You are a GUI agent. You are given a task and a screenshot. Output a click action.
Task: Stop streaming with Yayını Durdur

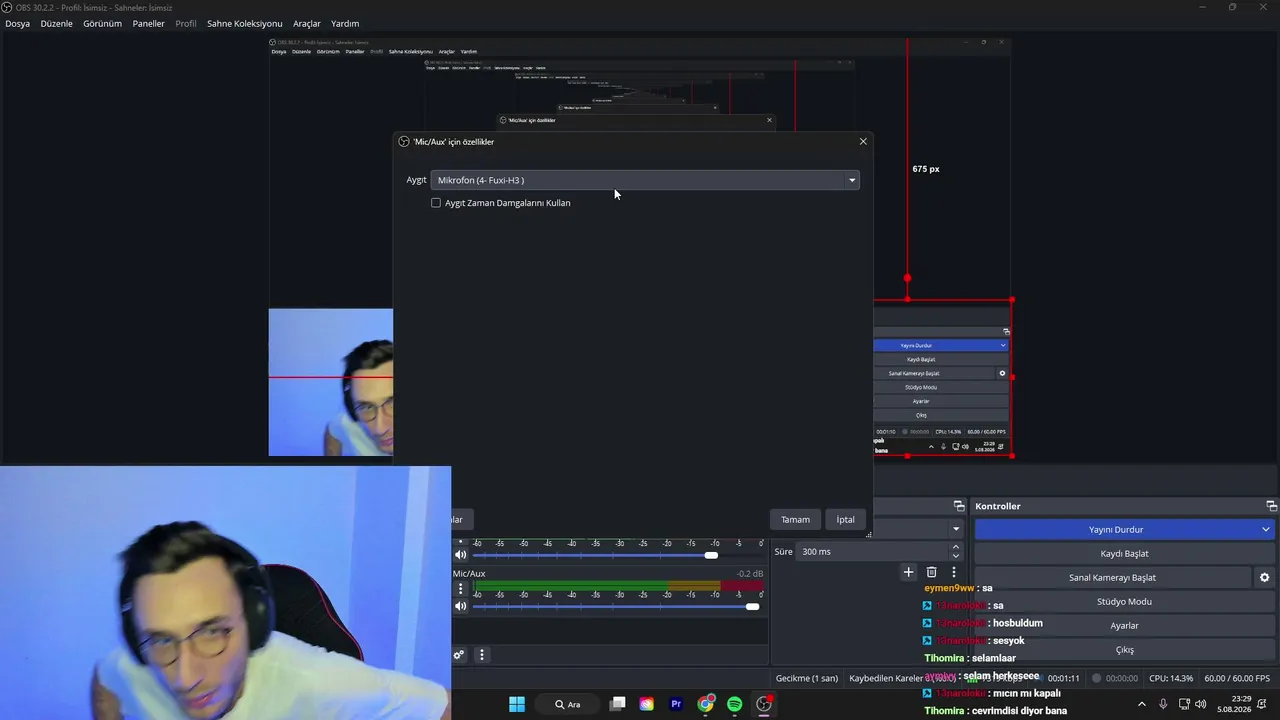point(1116,529)
